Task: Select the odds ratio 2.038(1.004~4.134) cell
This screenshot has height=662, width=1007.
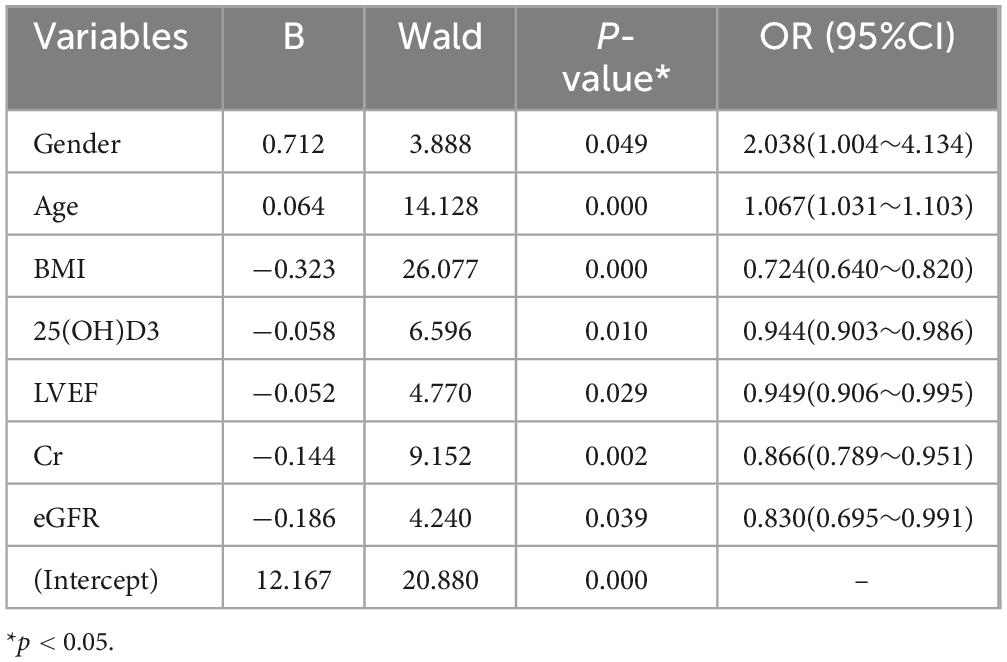Action: click(x=860, y=144)
